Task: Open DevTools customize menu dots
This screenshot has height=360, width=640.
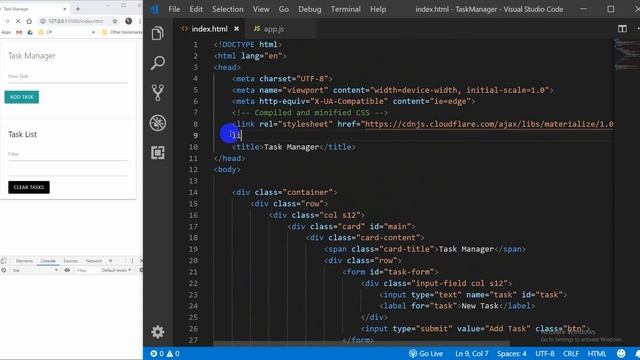Action: (132, 260)
